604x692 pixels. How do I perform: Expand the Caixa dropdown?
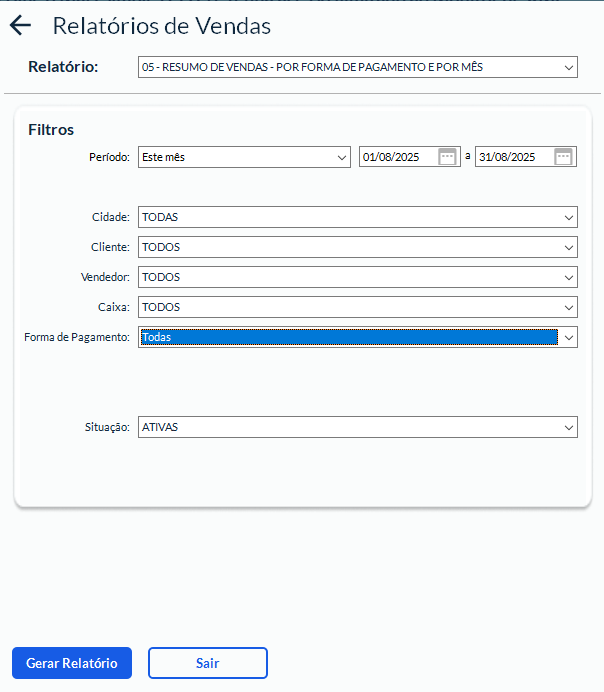[568, 307]
